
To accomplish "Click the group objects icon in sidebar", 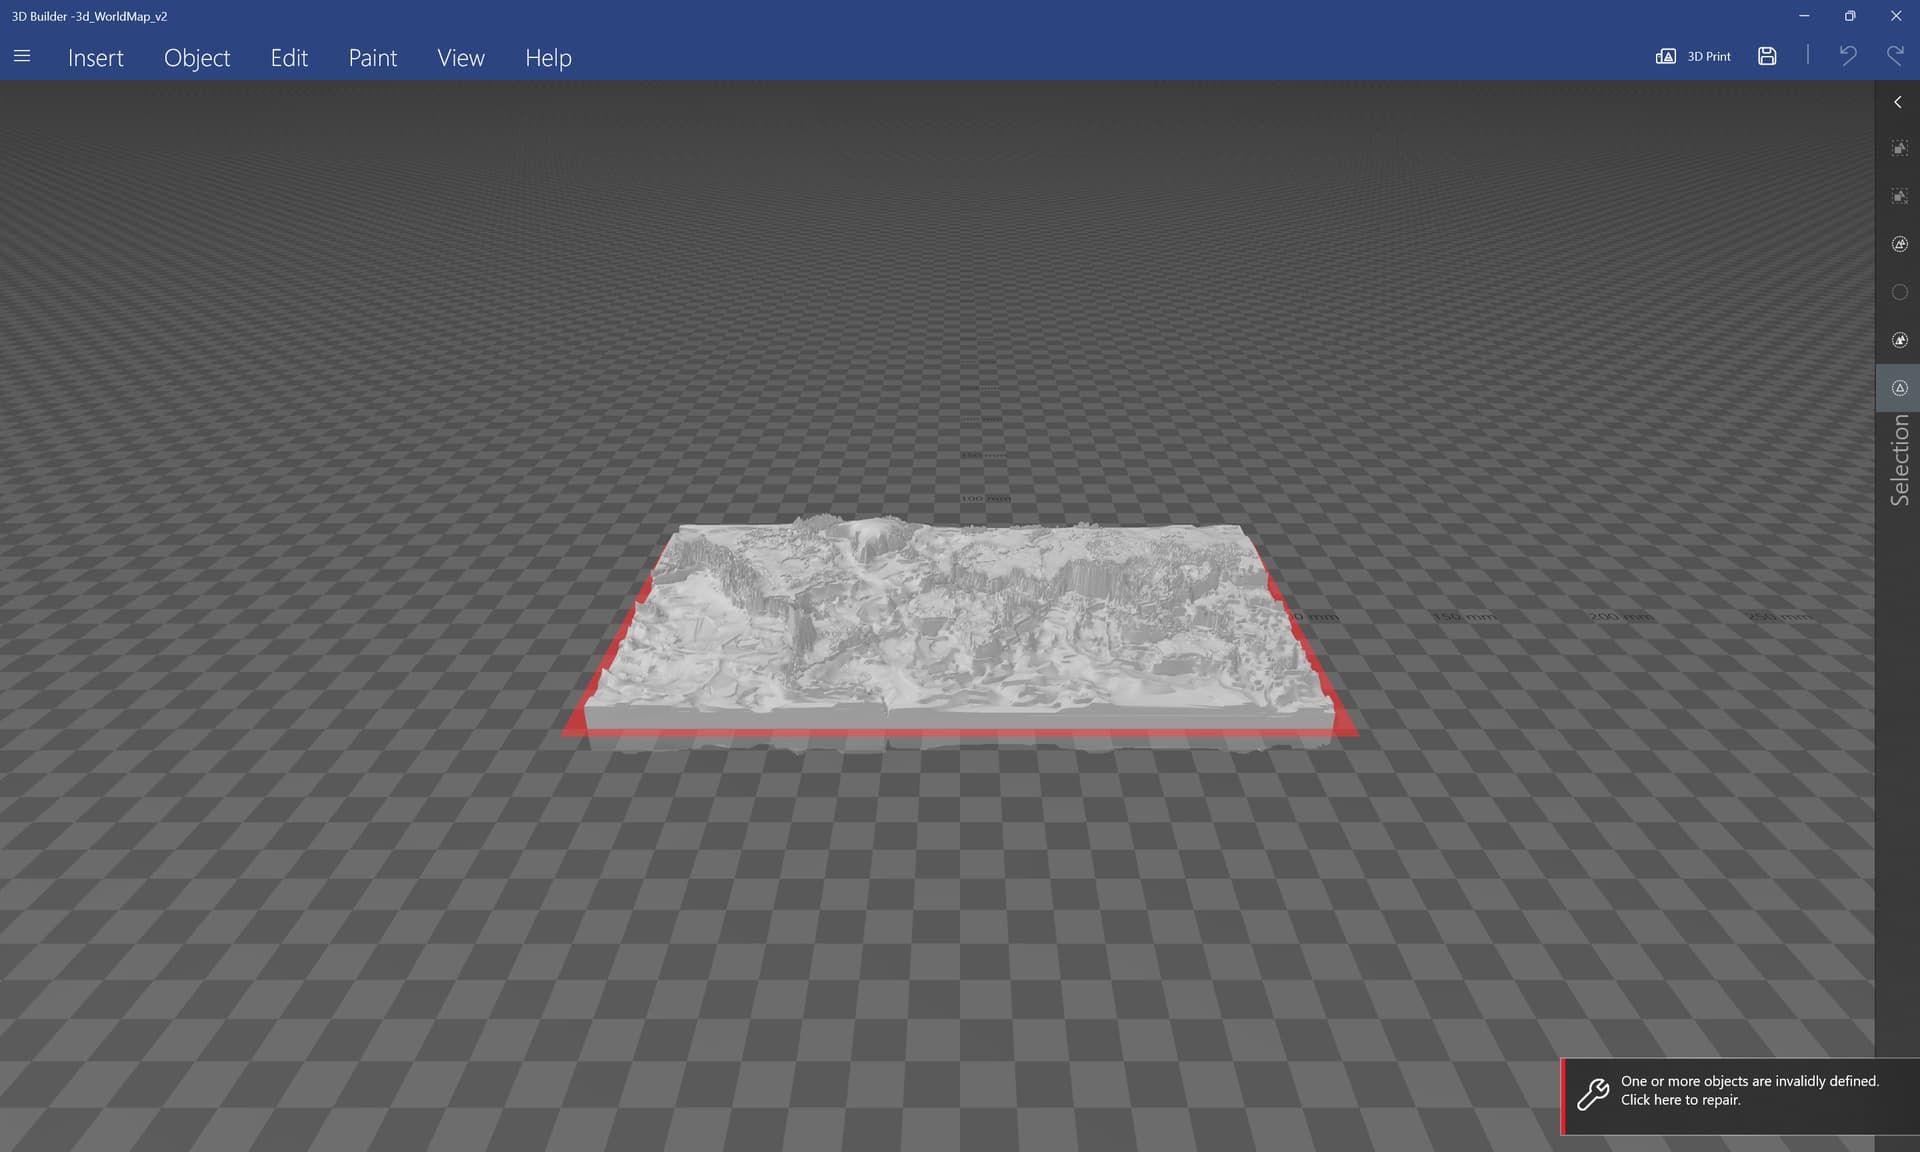I will click(x=1900, y=244).
